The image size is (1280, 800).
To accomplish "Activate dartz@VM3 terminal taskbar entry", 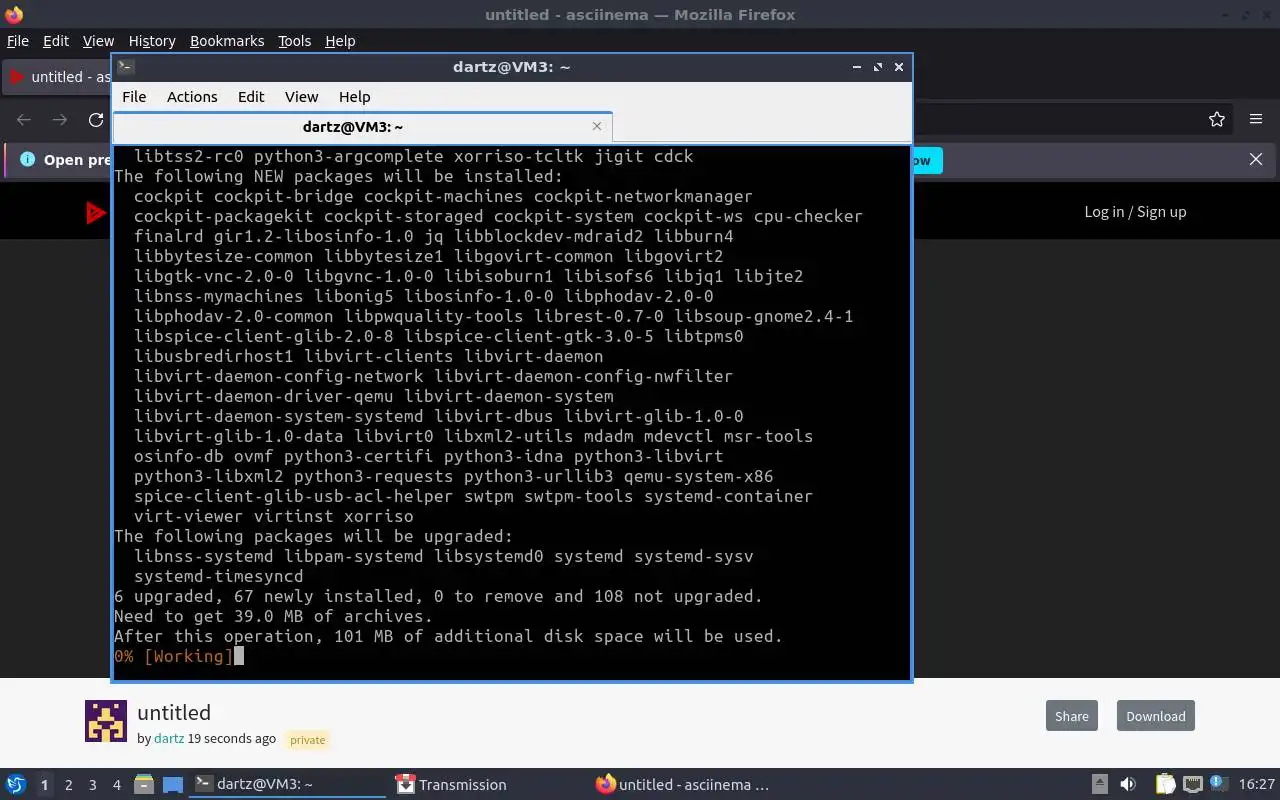I will point(288,785).
